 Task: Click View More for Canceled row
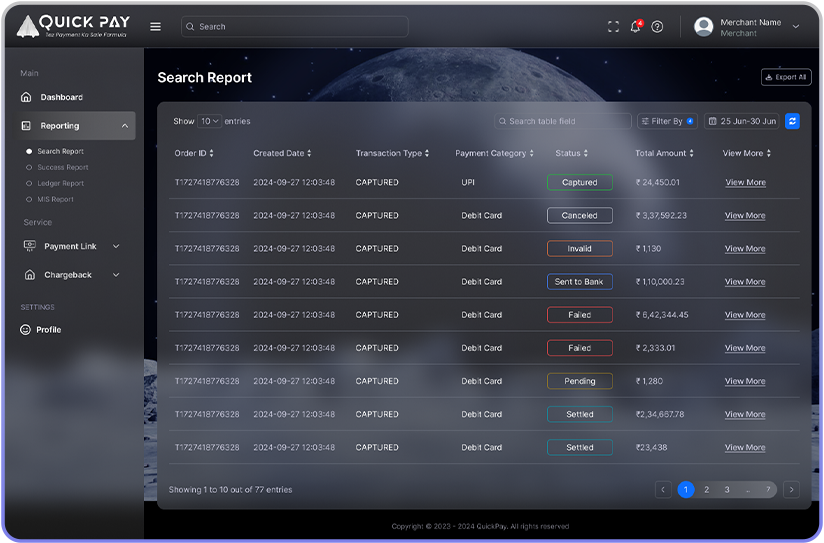click(745, 216)
